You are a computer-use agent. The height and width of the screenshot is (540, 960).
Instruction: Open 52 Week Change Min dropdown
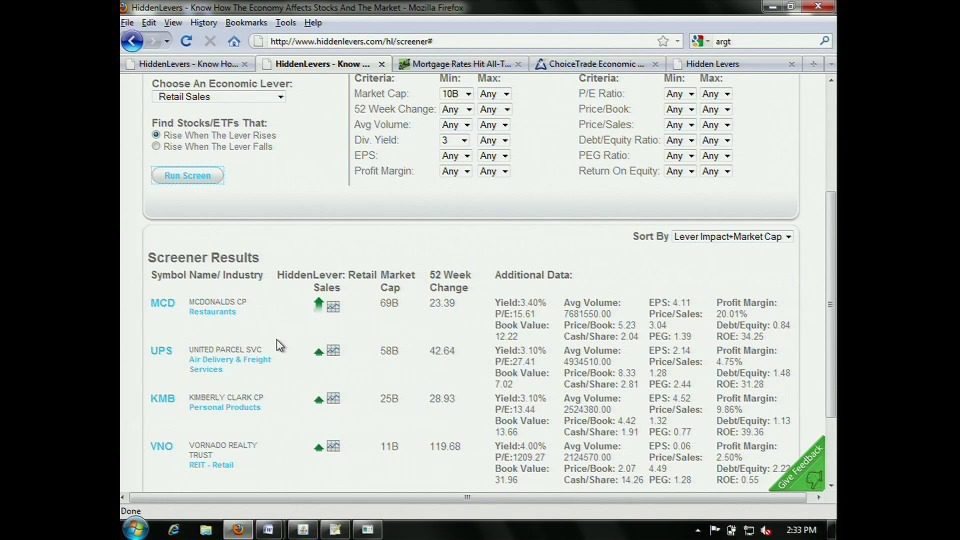[456, 109]
